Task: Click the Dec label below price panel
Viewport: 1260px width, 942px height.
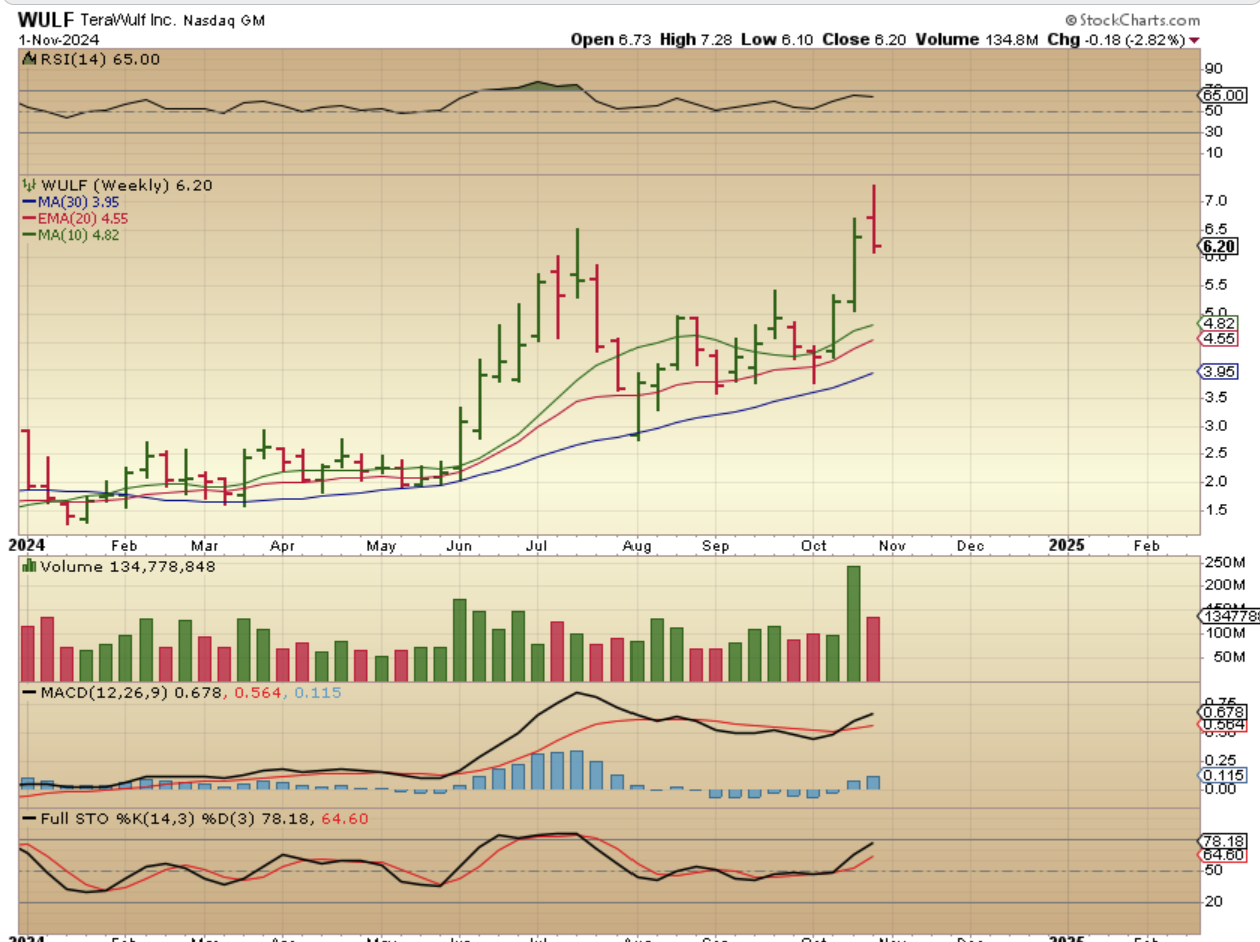Action: coord(970,546)
